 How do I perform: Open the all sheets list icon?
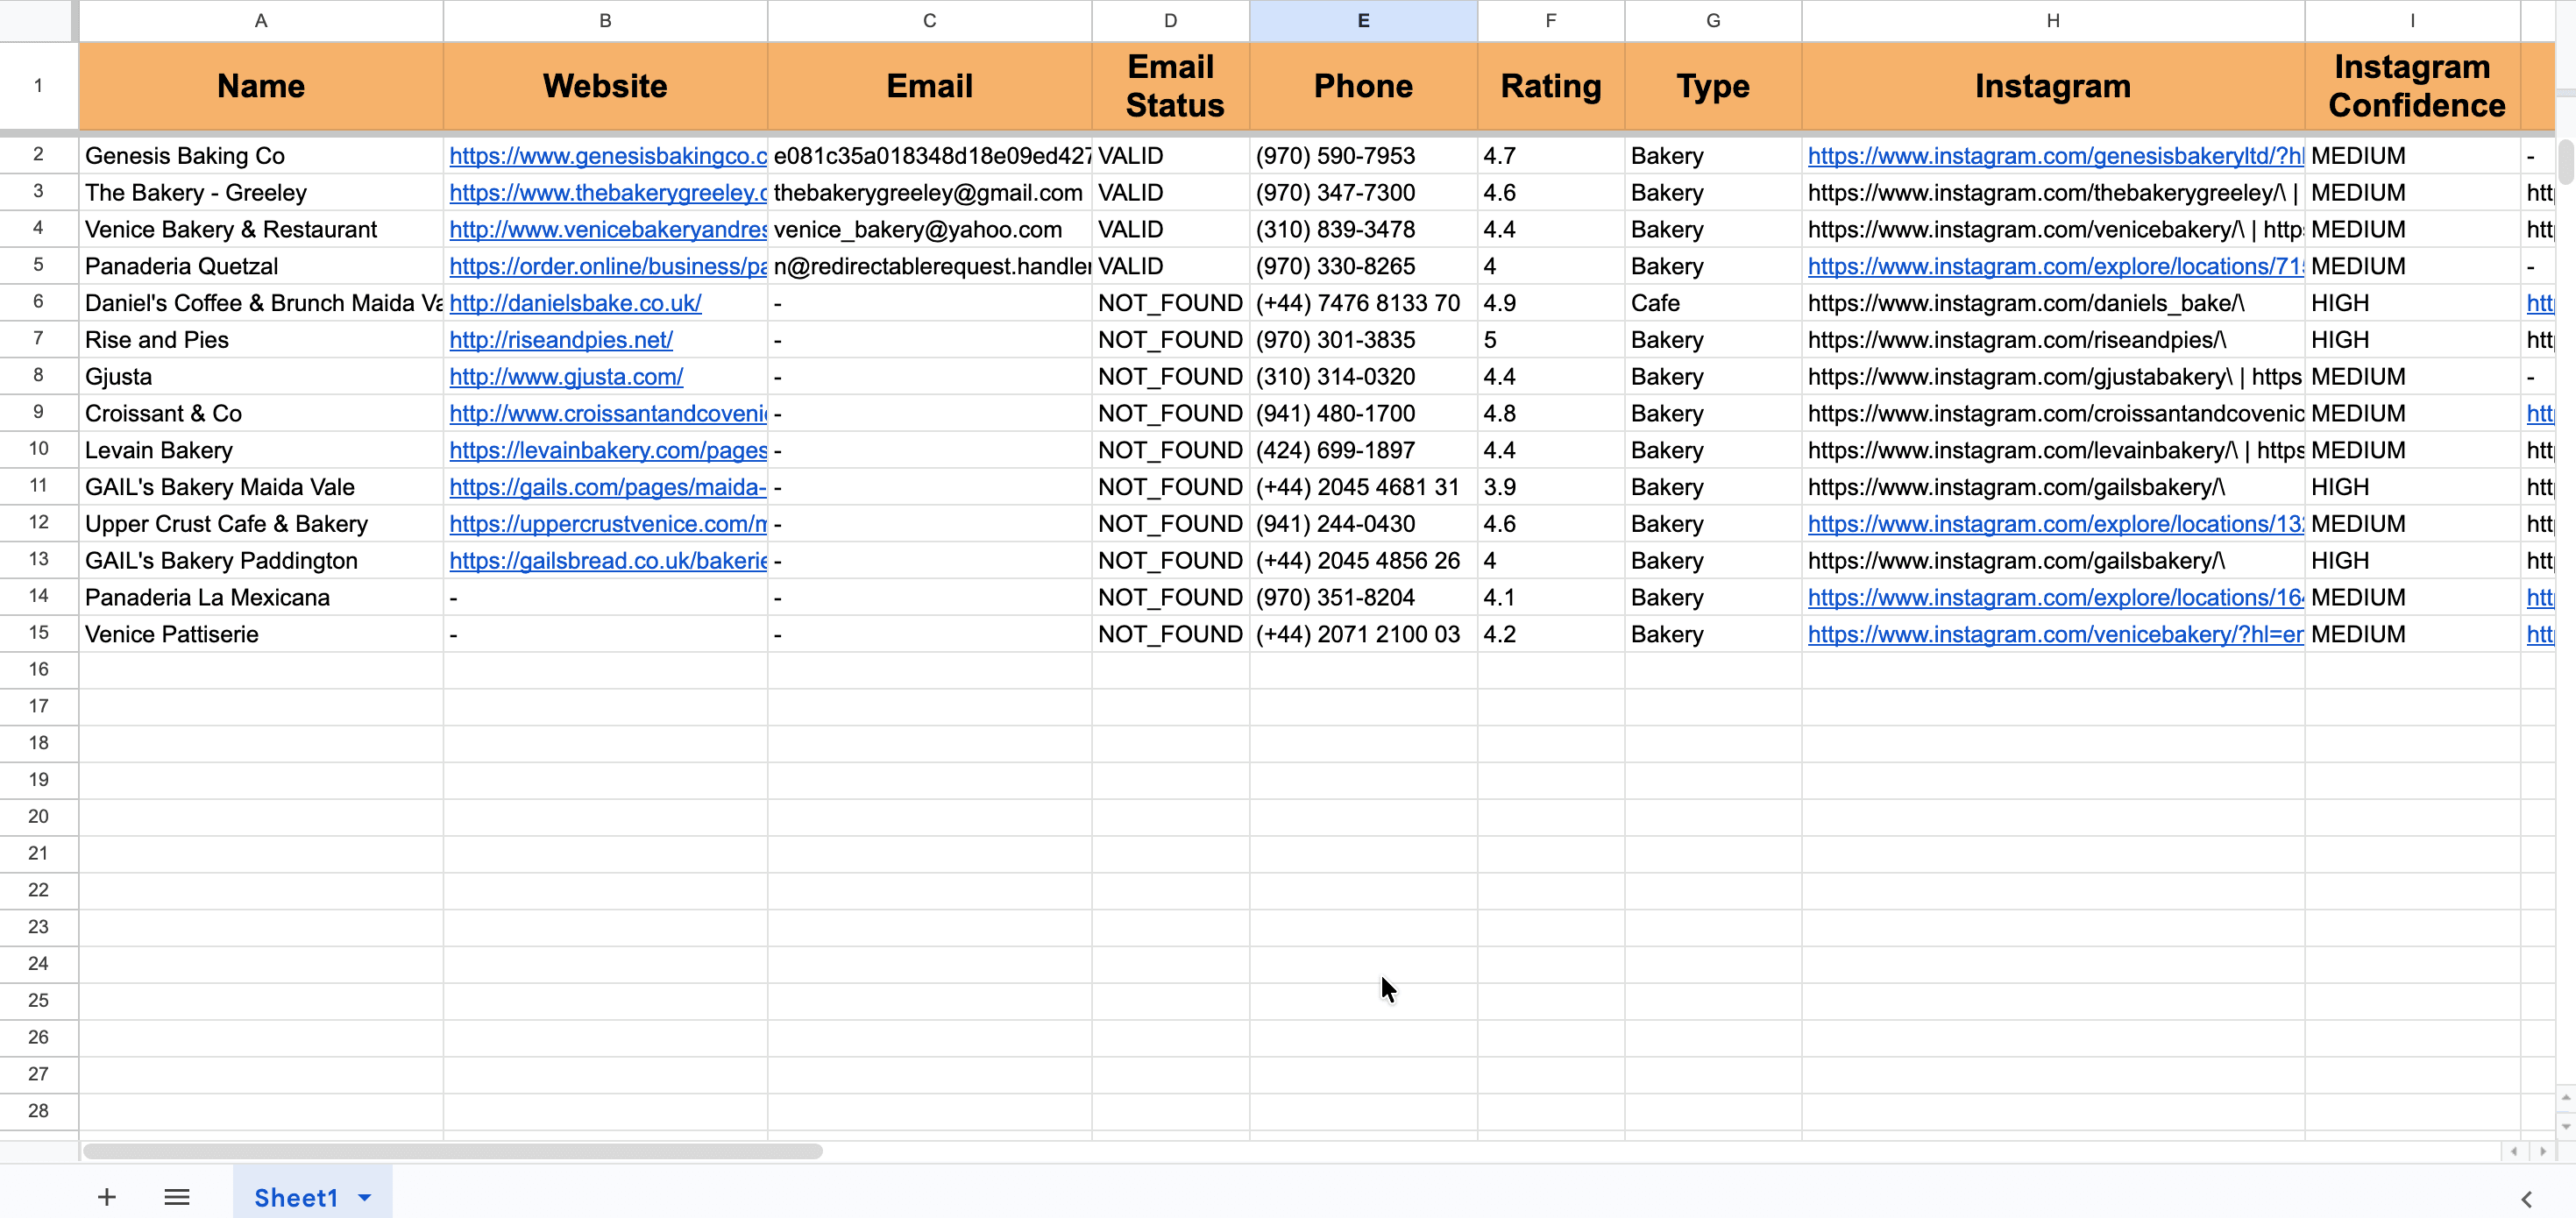click(x=177, y=1197)
